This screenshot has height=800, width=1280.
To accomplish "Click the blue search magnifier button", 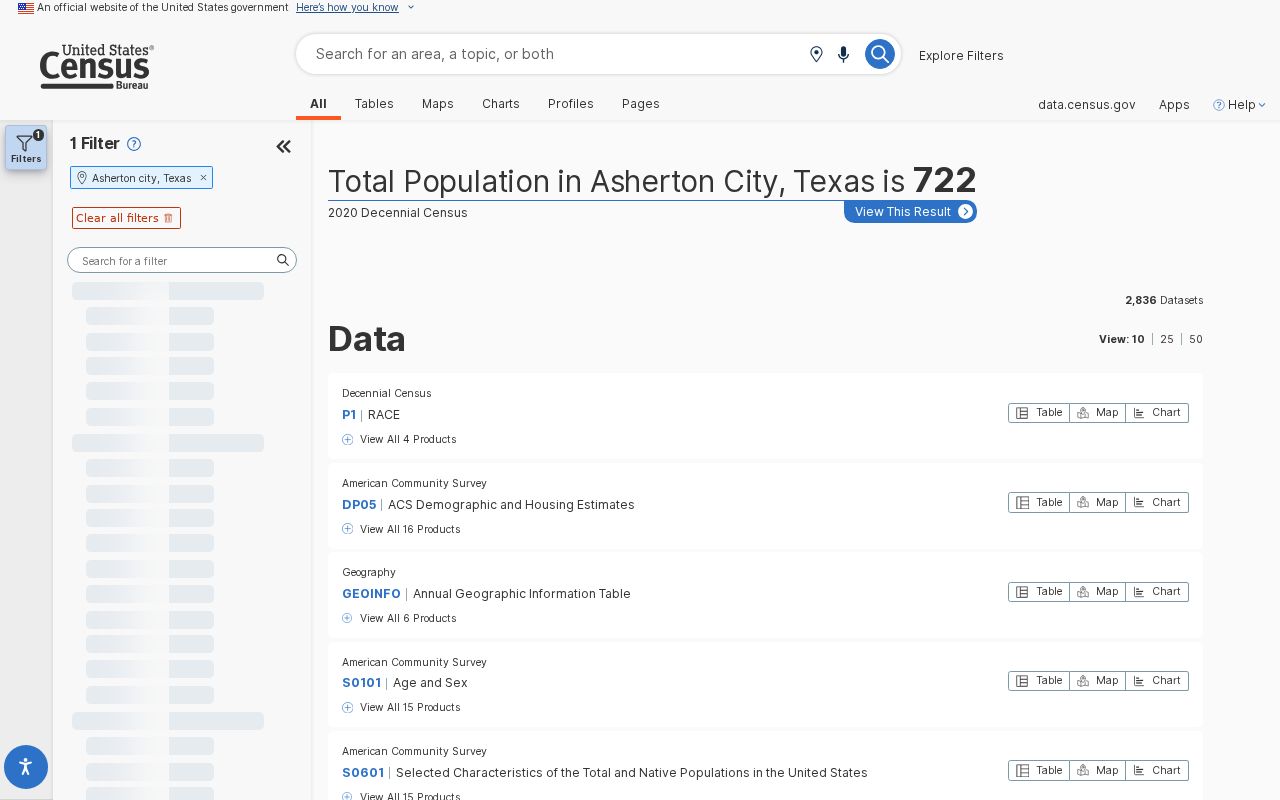I will [x=879, y=54].
